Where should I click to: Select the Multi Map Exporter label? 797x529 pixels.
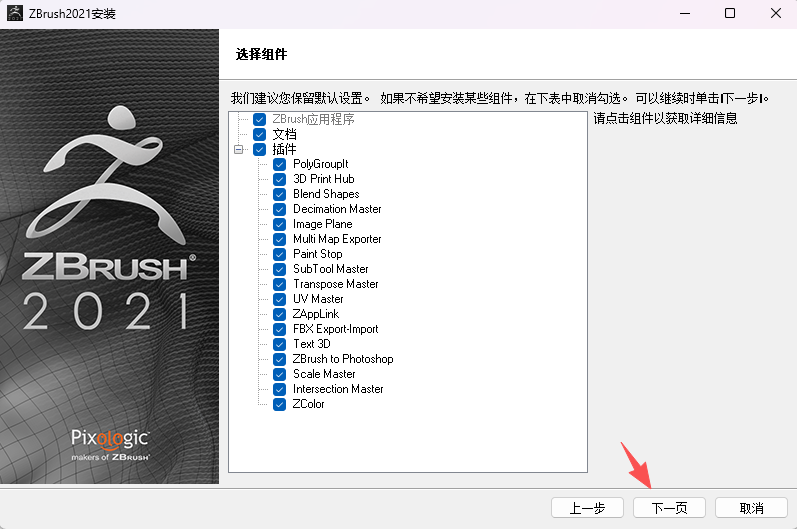[337, 239]
